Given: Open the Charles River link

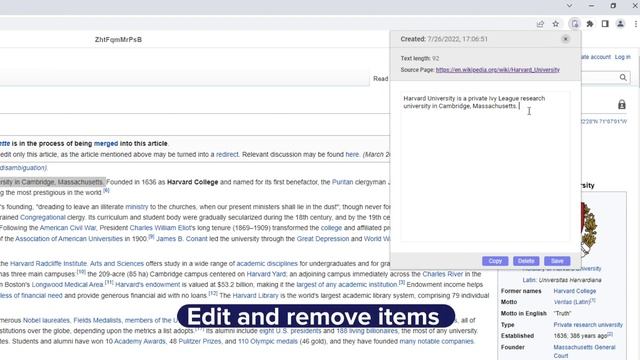Looking at the screenshot, I should click(443, 274).
